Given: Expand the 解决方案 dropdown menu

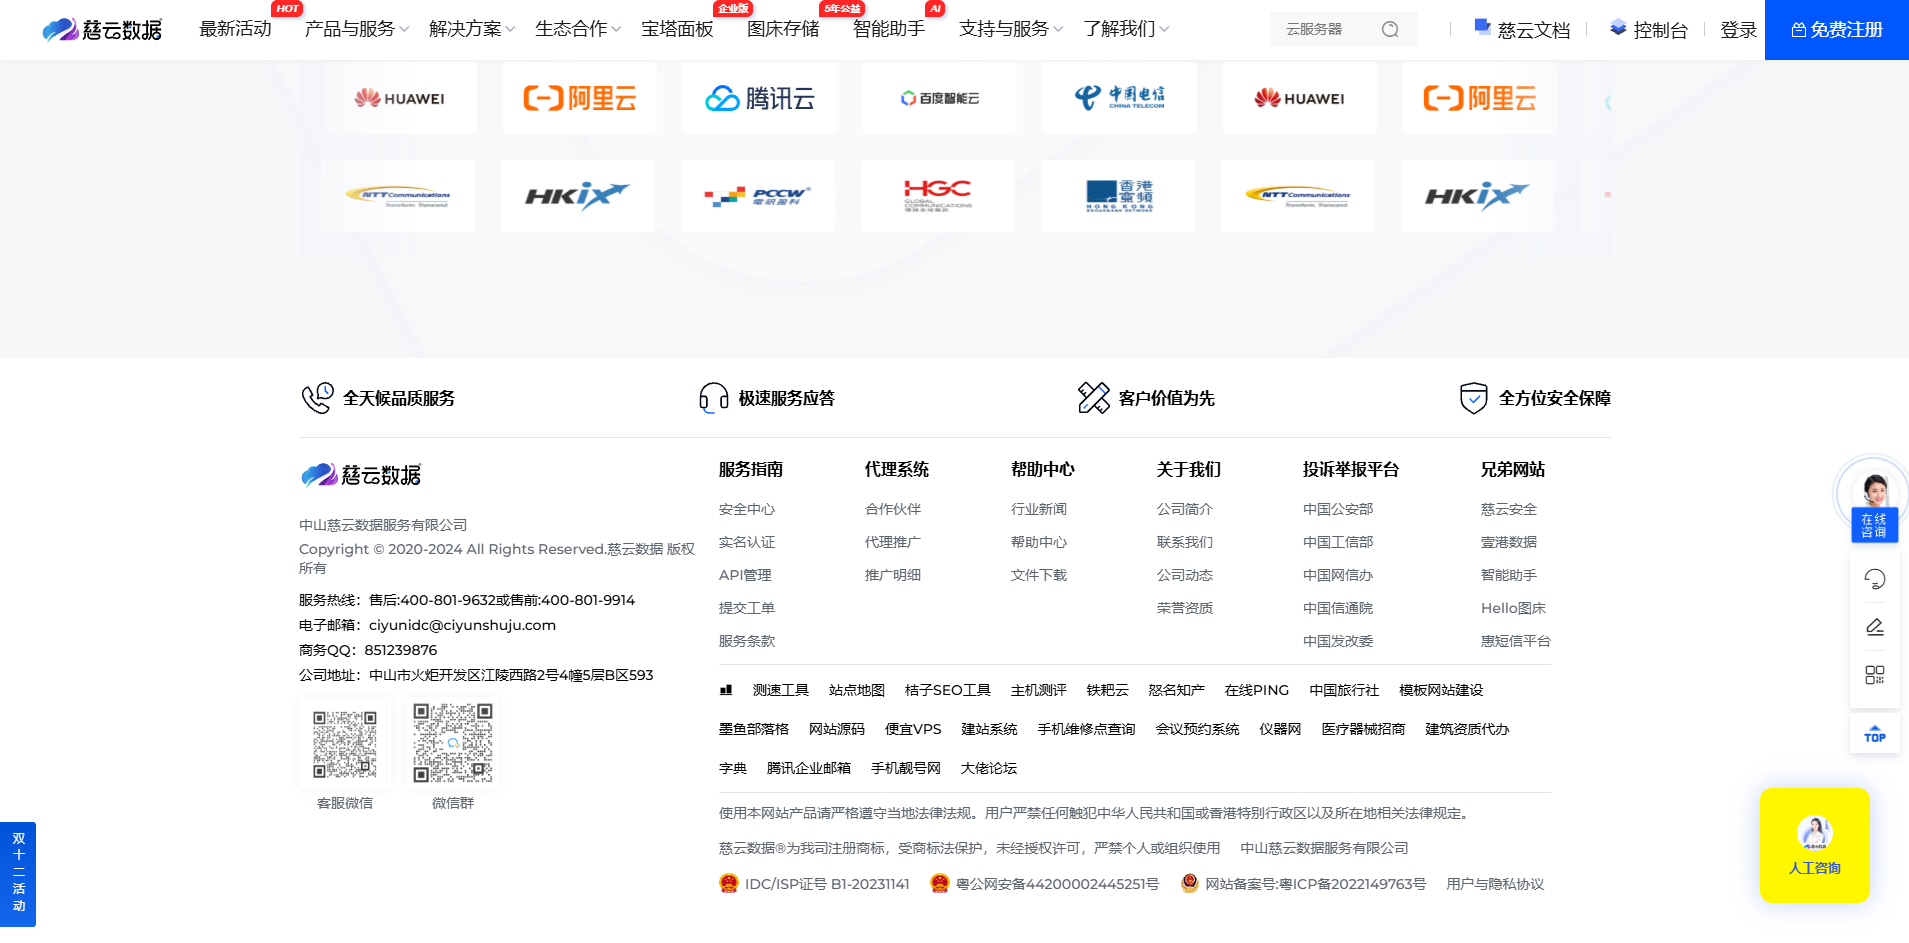Looking at the screenshot, I should pyautogui.click(x=471, y=30).
